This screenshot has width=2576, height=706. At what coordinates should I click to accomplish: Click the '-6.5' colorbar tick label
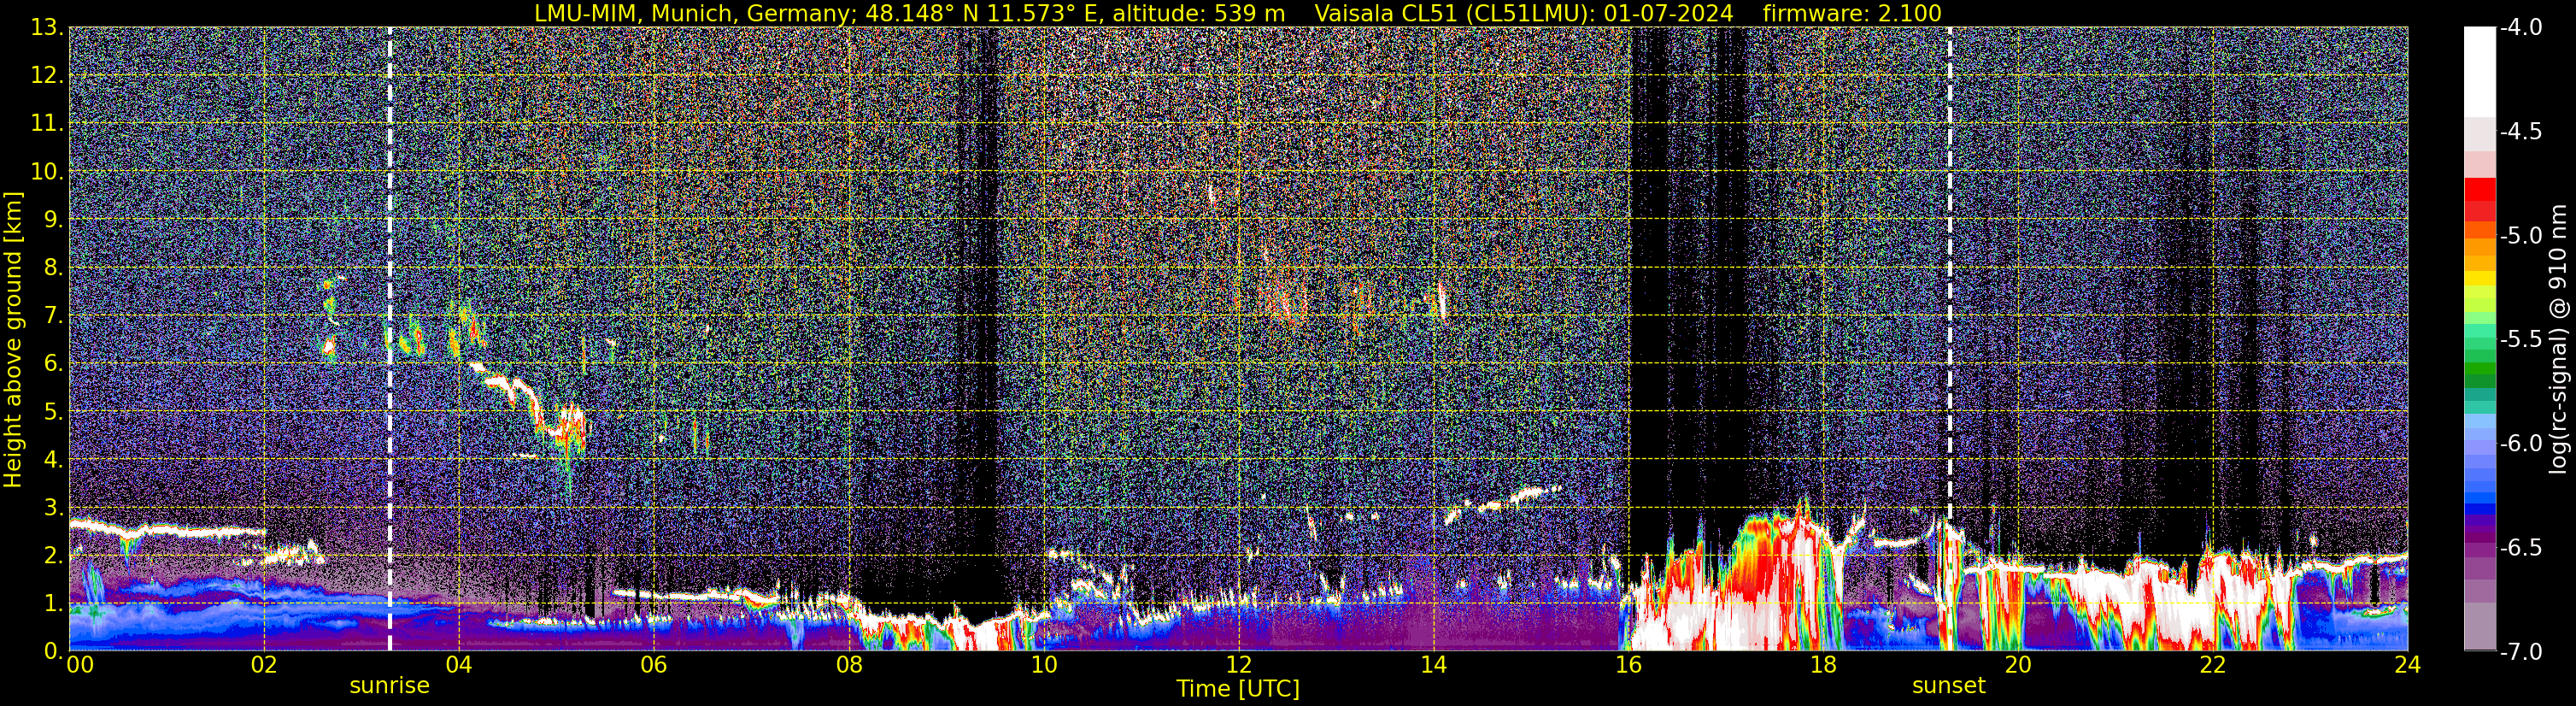pyautogui.click(x=2521, y=548)
